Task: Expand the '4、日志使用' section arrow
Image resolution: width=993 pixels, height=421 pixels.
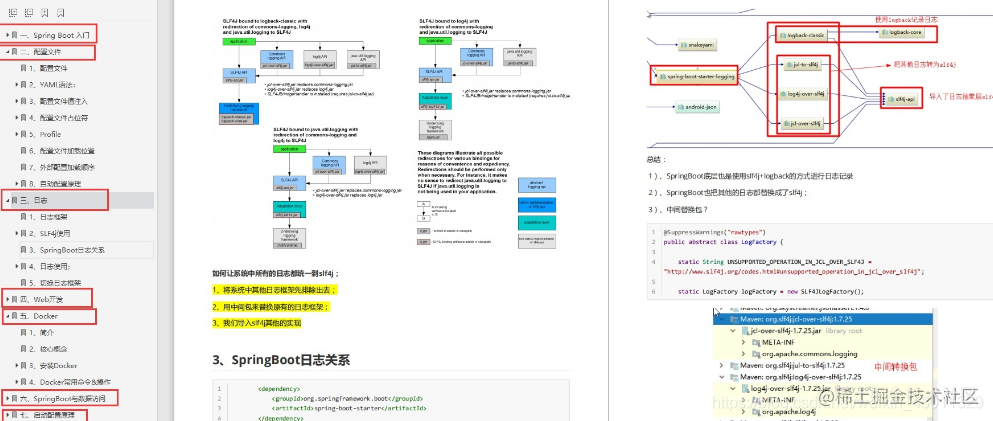Action: pos(17,267)
